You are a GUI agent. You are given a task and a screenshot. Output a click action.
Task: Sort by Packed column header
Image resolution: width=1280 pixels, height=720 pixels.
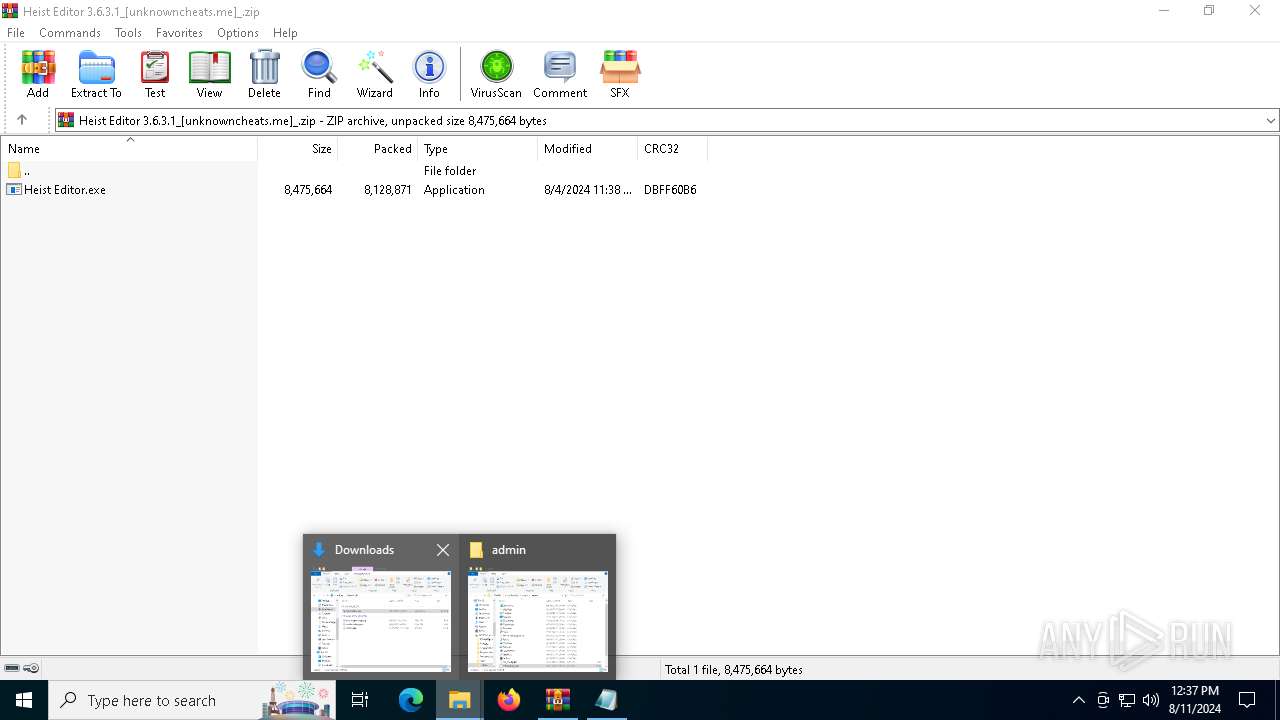pyautogui.click(x=378, y=148)
